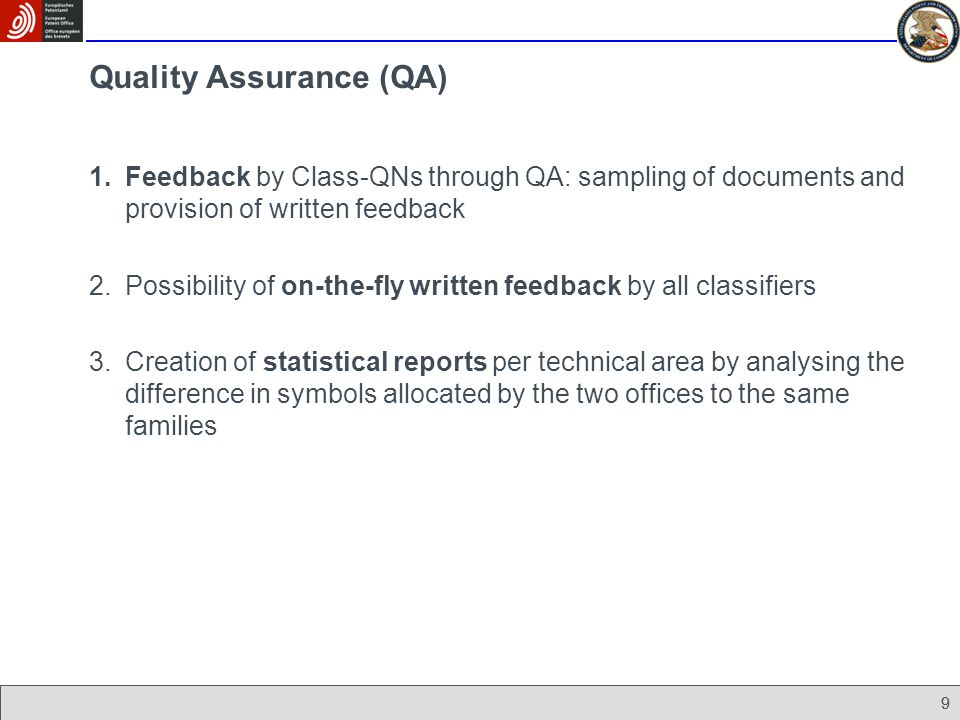Screen dimensions: 960x720
Task: Click the line starting difference in symbols allocated
Action: point(487,394)
